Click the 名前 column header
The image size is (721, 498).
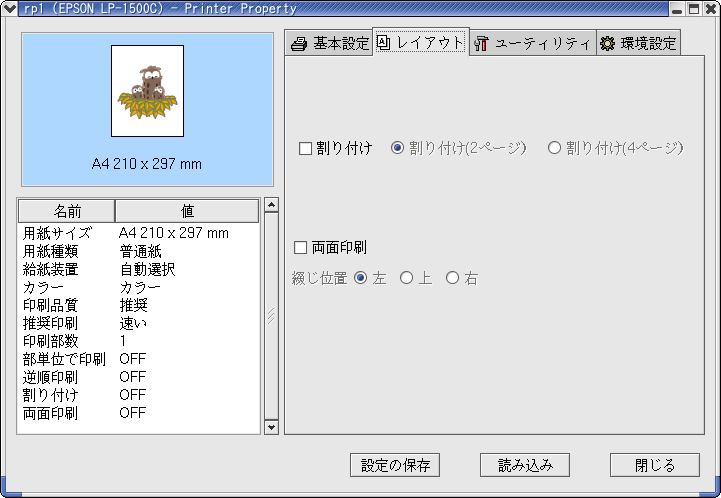pyautogui.click(x=67, y=210)
